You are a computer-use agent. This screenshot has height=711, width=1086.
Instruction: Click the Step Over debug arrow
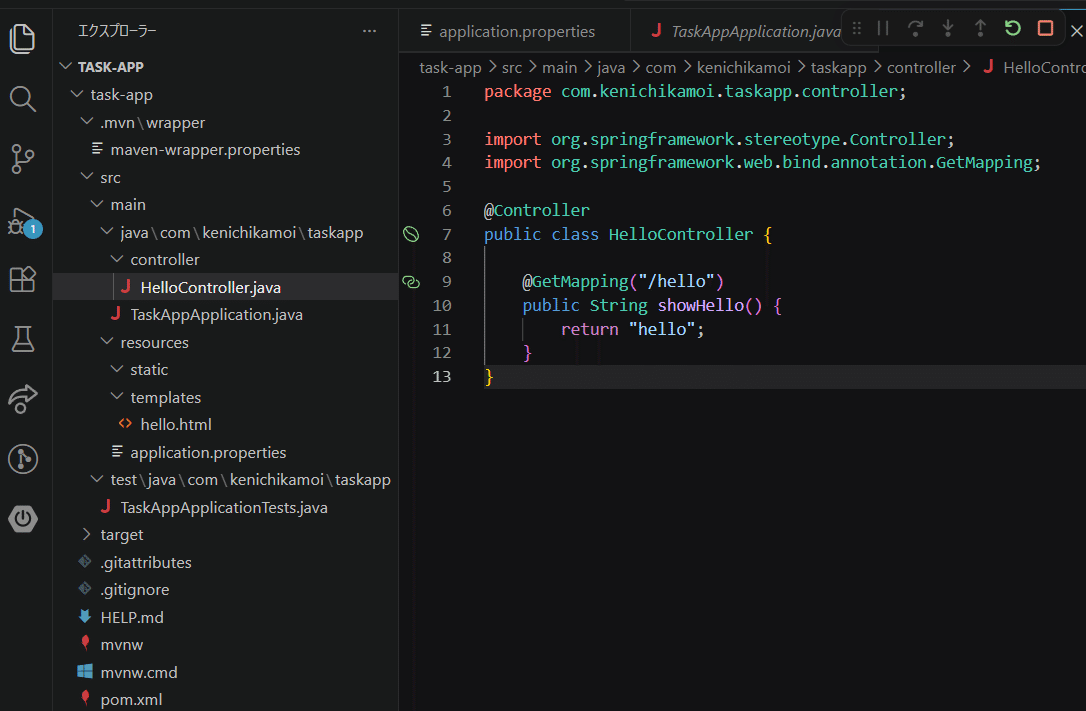pos(915,28)
